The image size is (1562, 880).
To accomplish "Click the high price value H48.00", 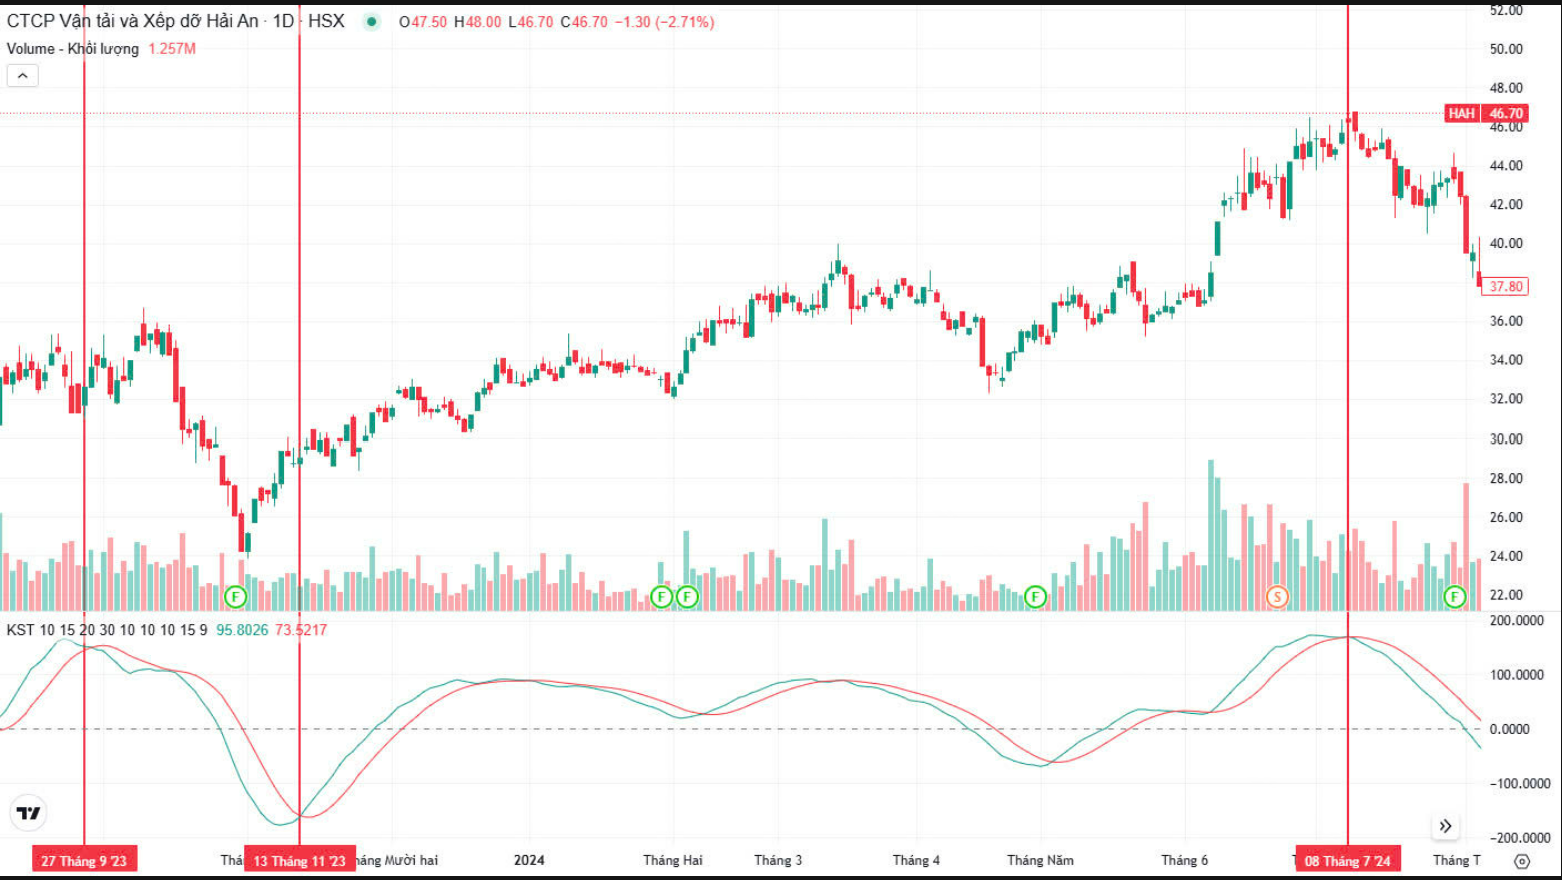I will (477, 22).
